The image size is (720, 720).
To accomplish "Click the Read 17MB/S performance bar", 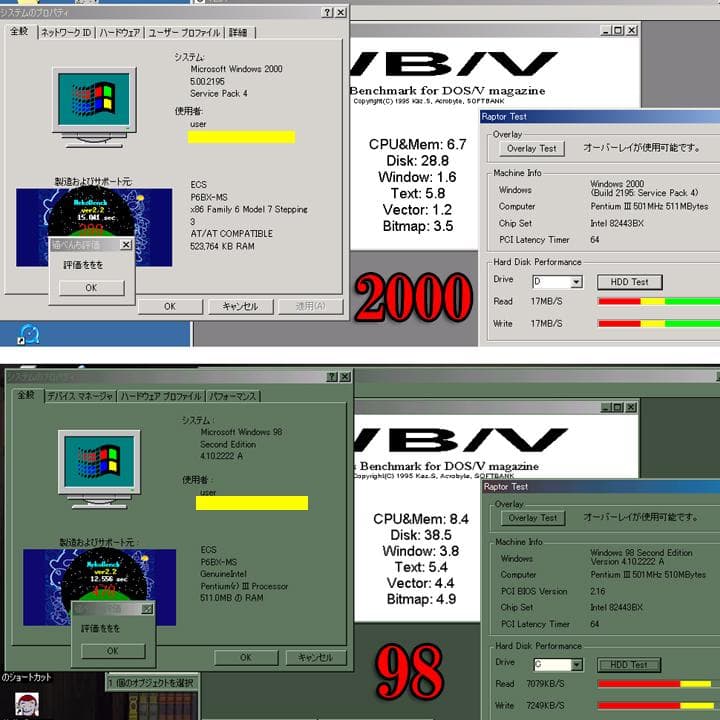I will click(x=658, y=302).
